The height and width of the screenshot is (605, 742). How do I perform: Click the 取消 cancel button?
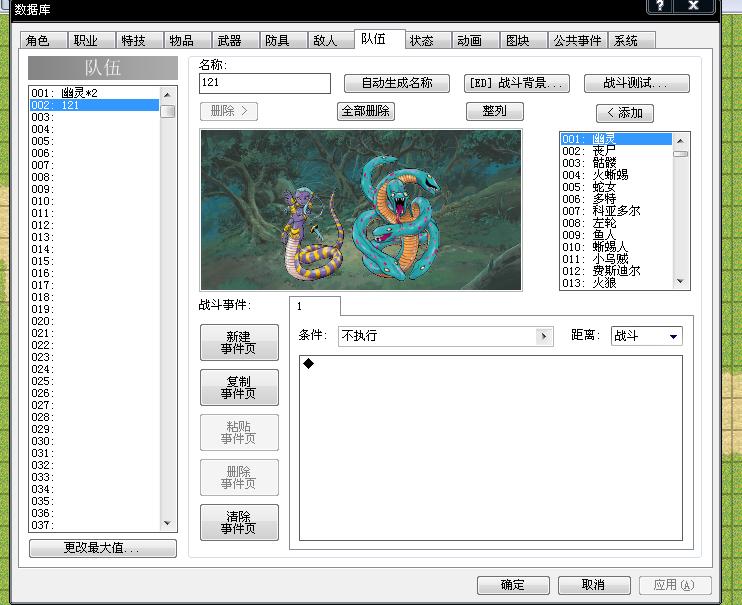594,585
